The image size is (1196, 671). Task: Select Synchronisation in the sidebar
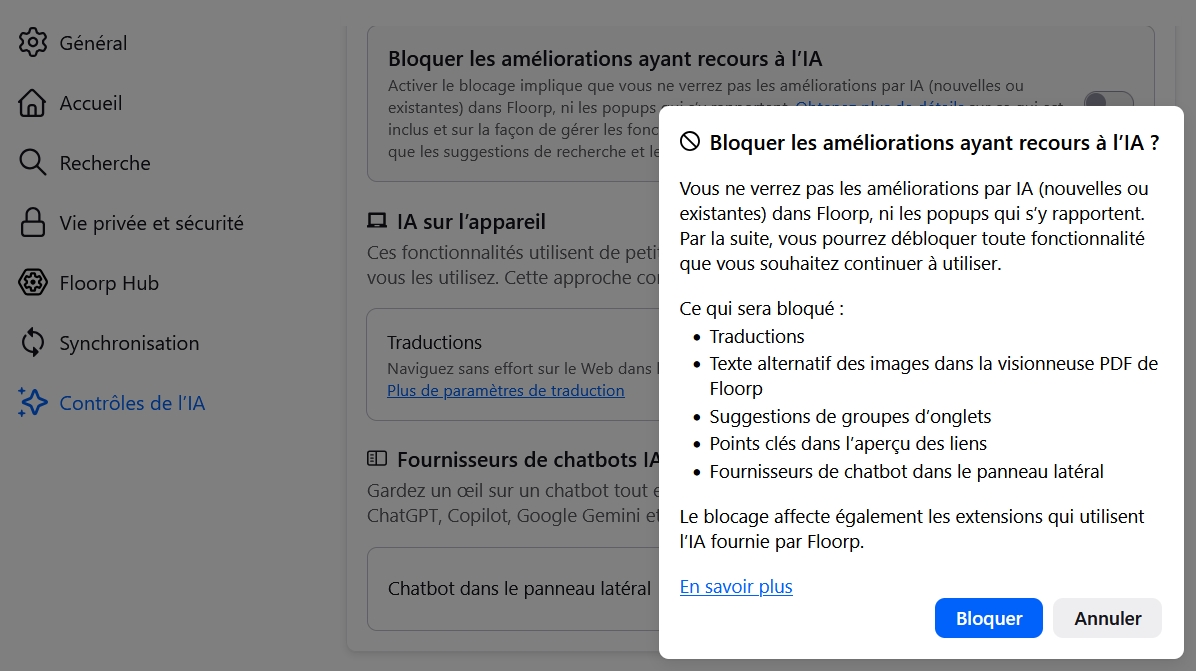129,343
